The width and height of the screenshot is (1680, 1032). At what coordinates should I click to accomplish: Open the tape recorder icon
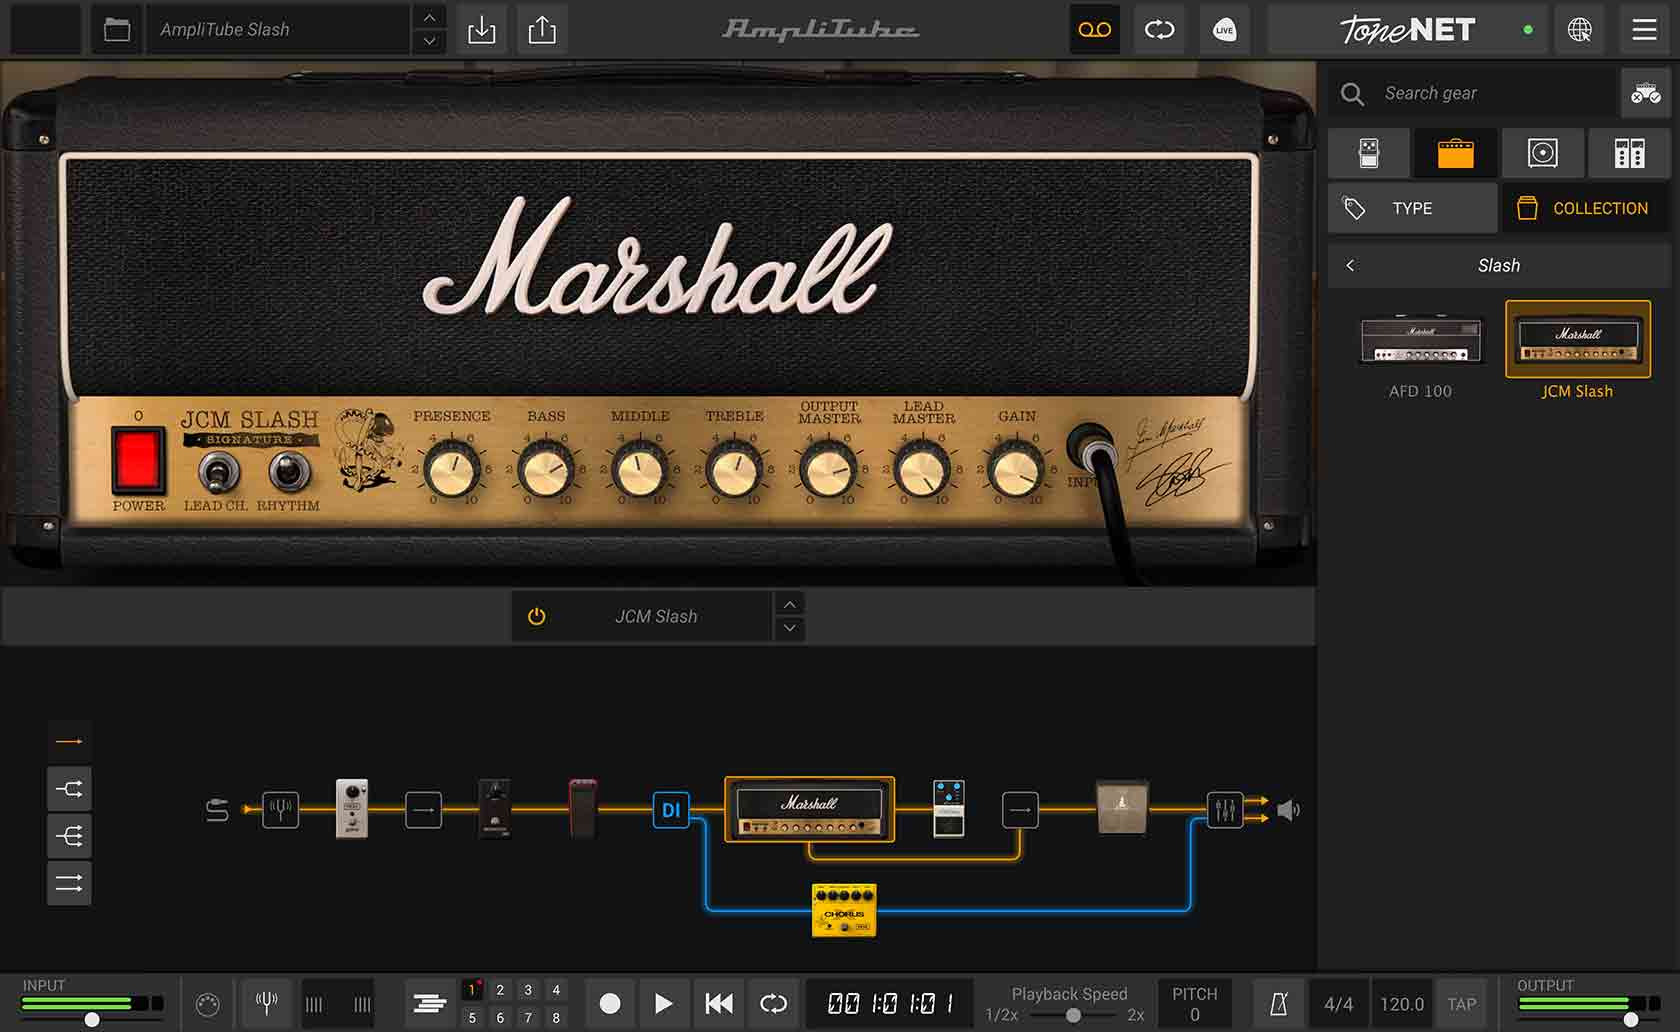1094,29
